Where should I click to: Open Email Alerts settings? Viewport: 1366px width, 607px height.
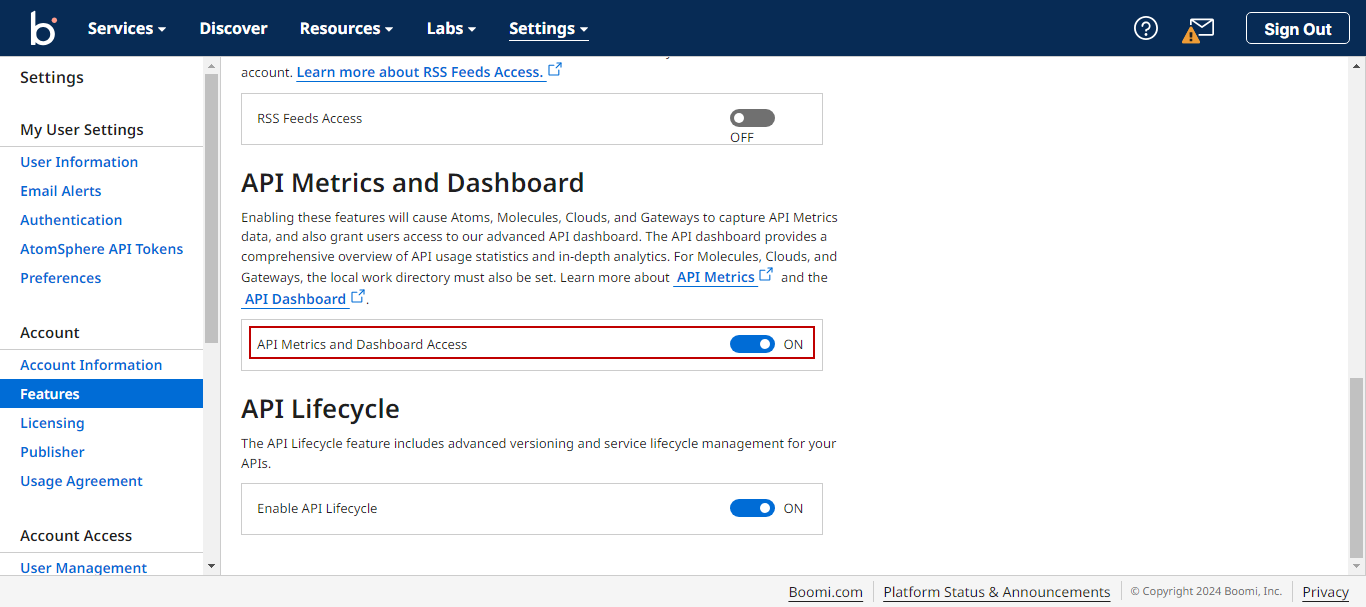coord(61,191)
